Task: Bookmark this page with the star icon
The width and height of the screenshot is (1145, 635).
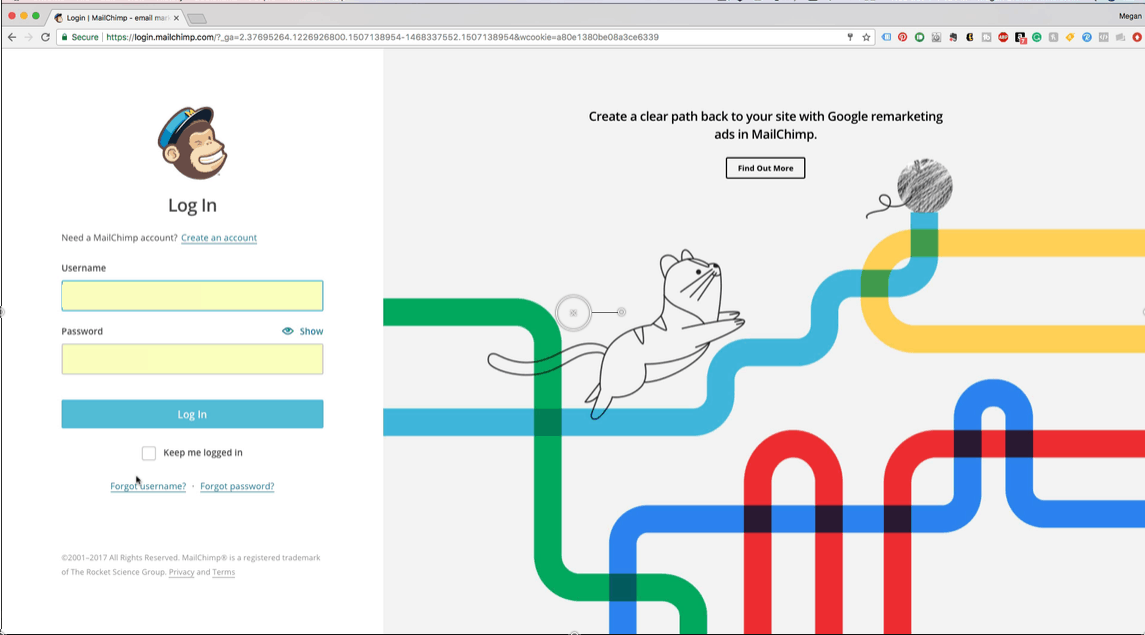Action: pos(867,37)
